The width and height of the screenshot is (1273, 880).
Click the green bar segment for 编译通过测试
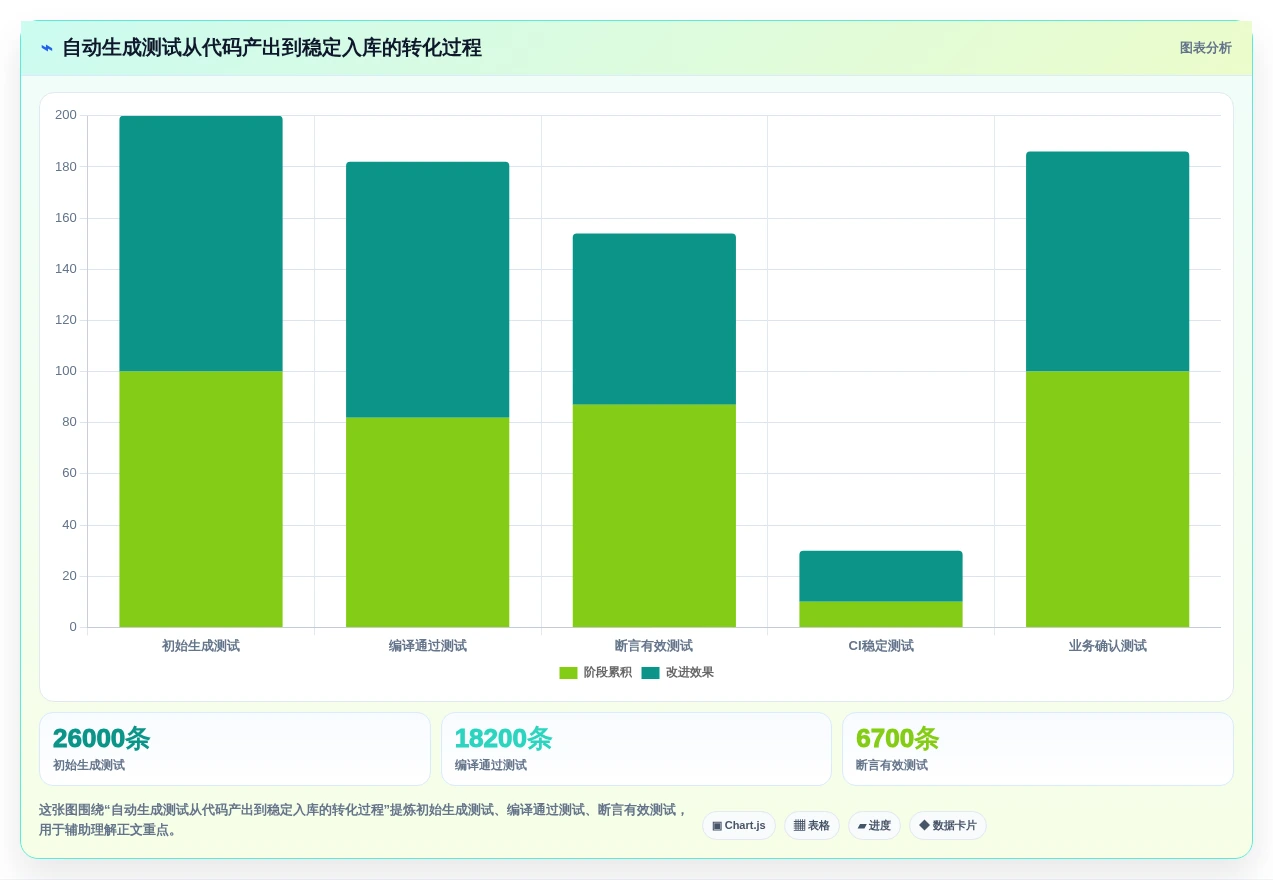[427, 522]
